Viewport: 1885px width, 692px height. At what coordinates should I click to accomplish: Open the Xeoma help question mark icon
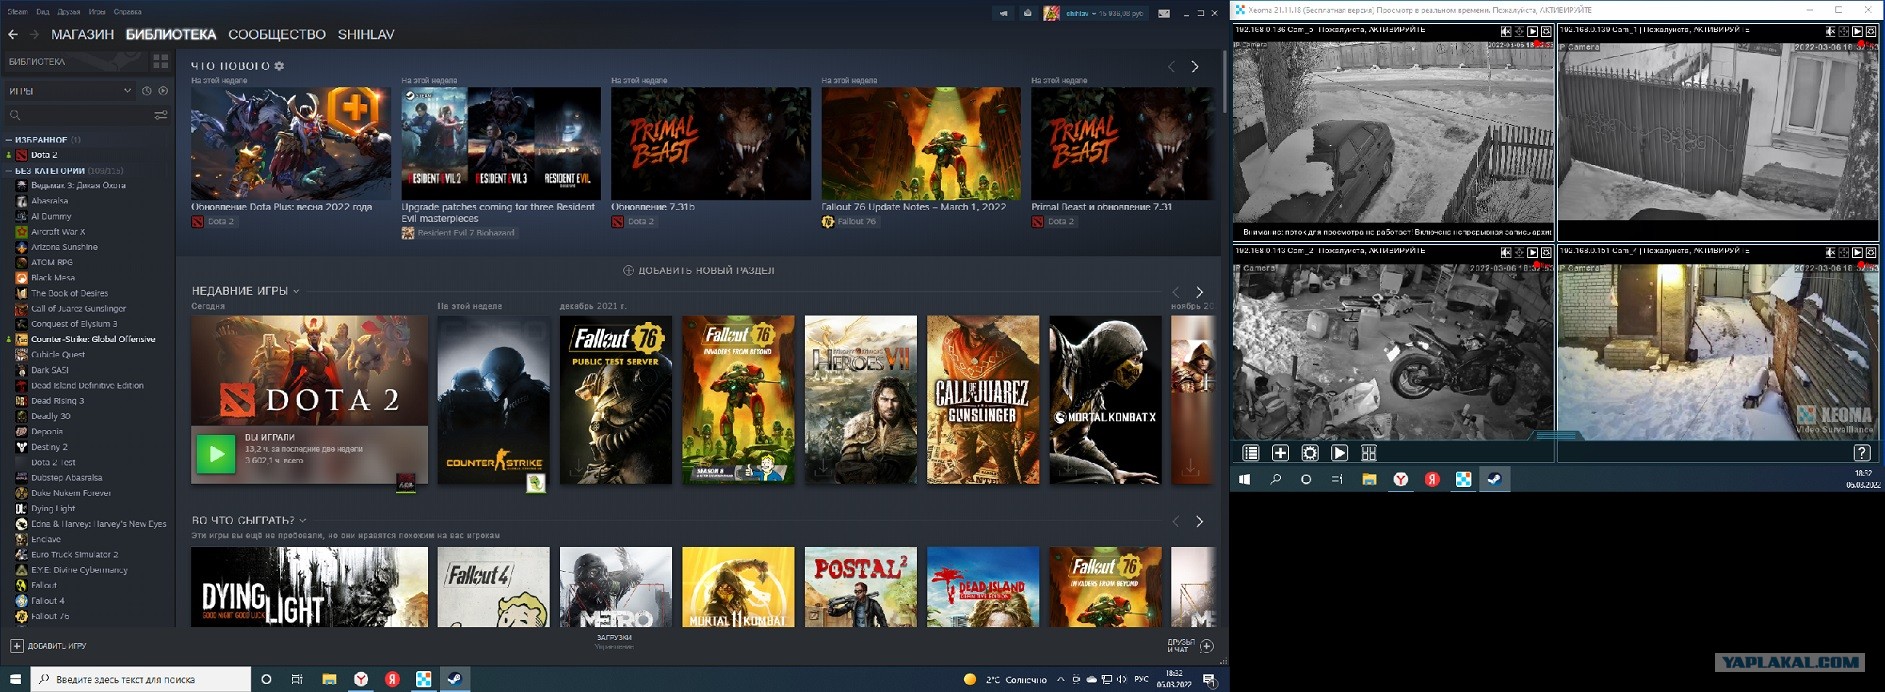point(1862,453)
